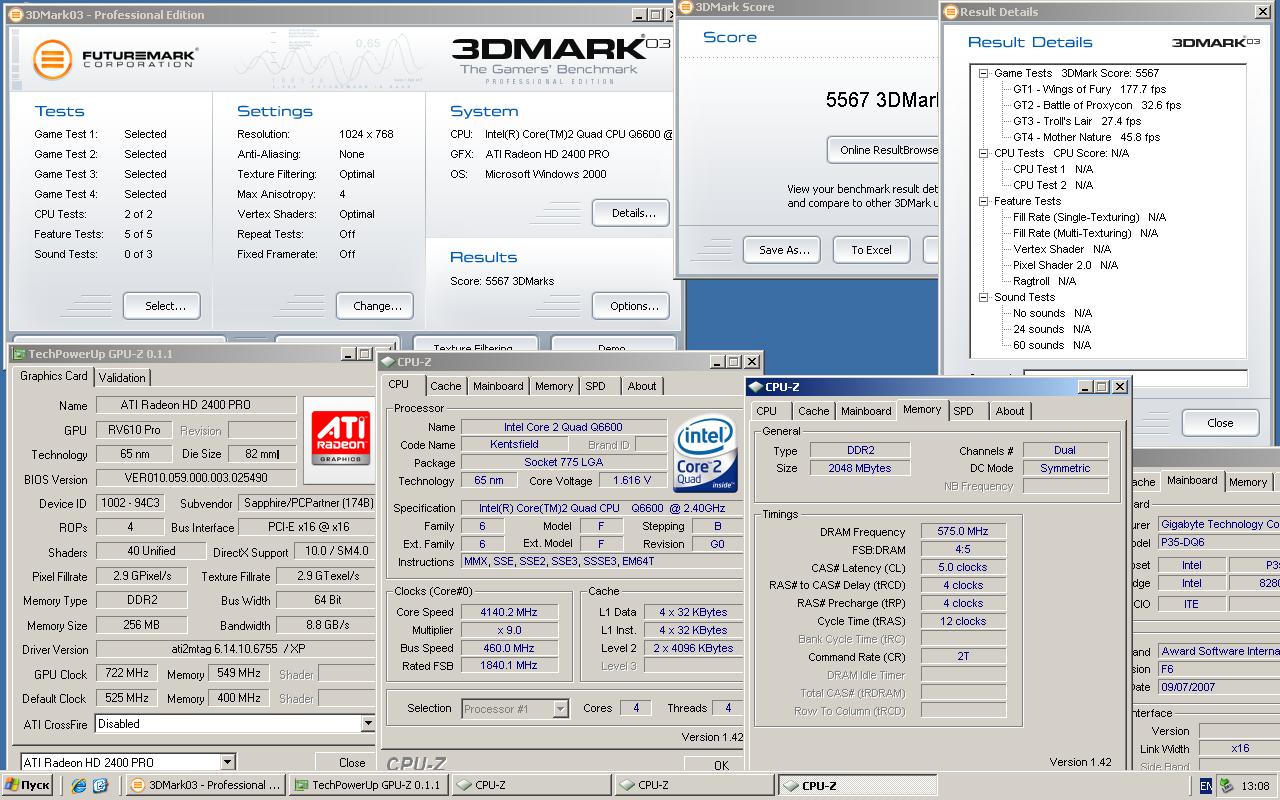This screenshot has height=800, width=1280.
Task: Switch to the SPD tab in the CPU-Z processor window
Action: click(x=595, y=386)
